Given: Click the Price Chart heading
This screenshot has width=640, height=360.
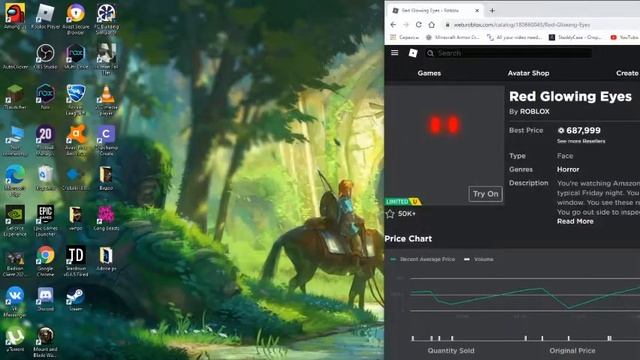Looking at the screenshot, I should pyautogui.click(x=408, y=239).
